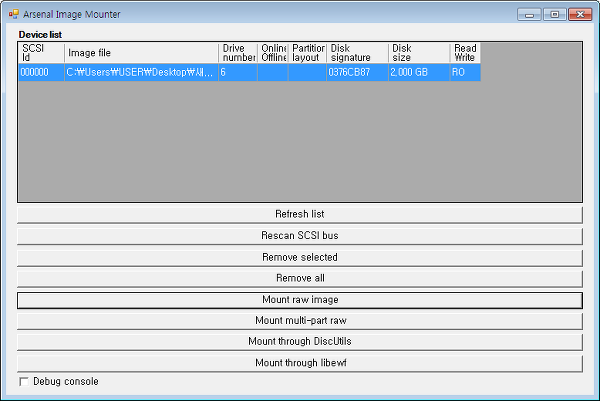Mount through libewf
This screenshot has width=600, height=401.
tap(300, 363)
